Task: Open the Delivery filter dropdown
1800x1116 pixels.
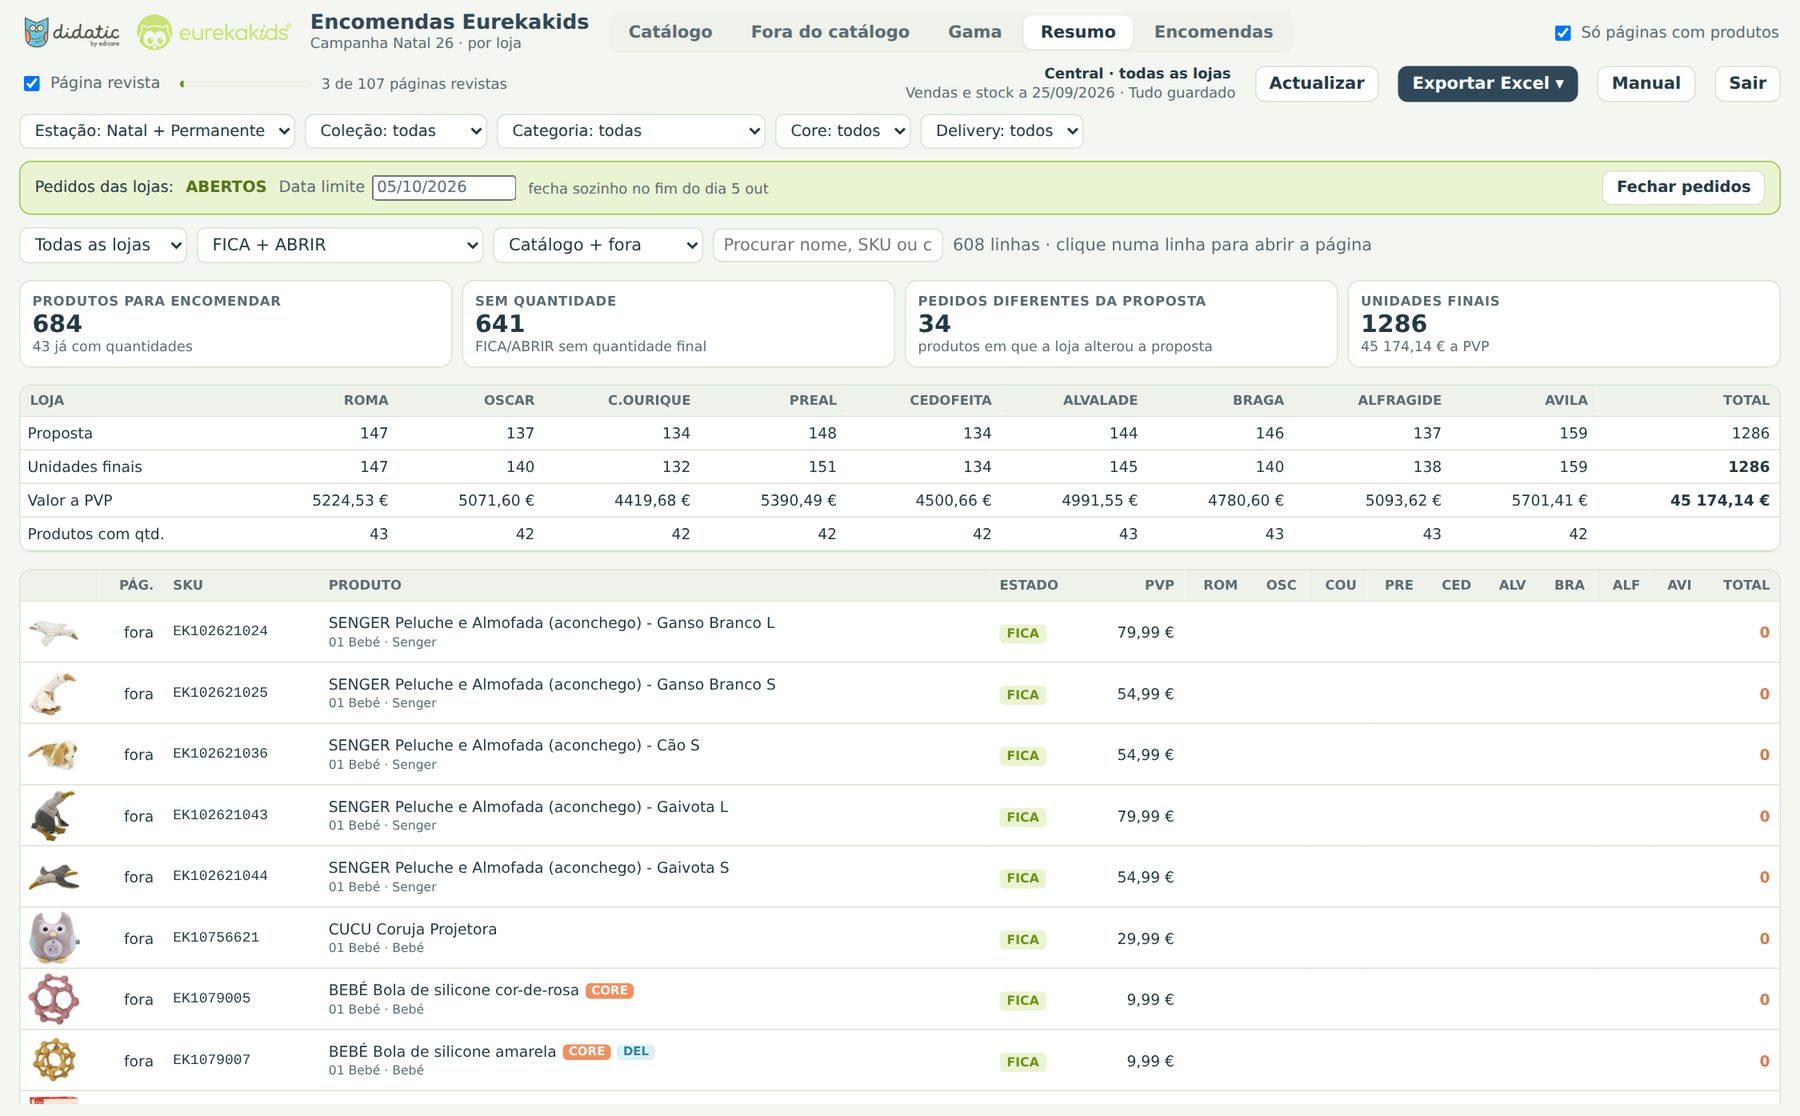Action: point(1002,131)
